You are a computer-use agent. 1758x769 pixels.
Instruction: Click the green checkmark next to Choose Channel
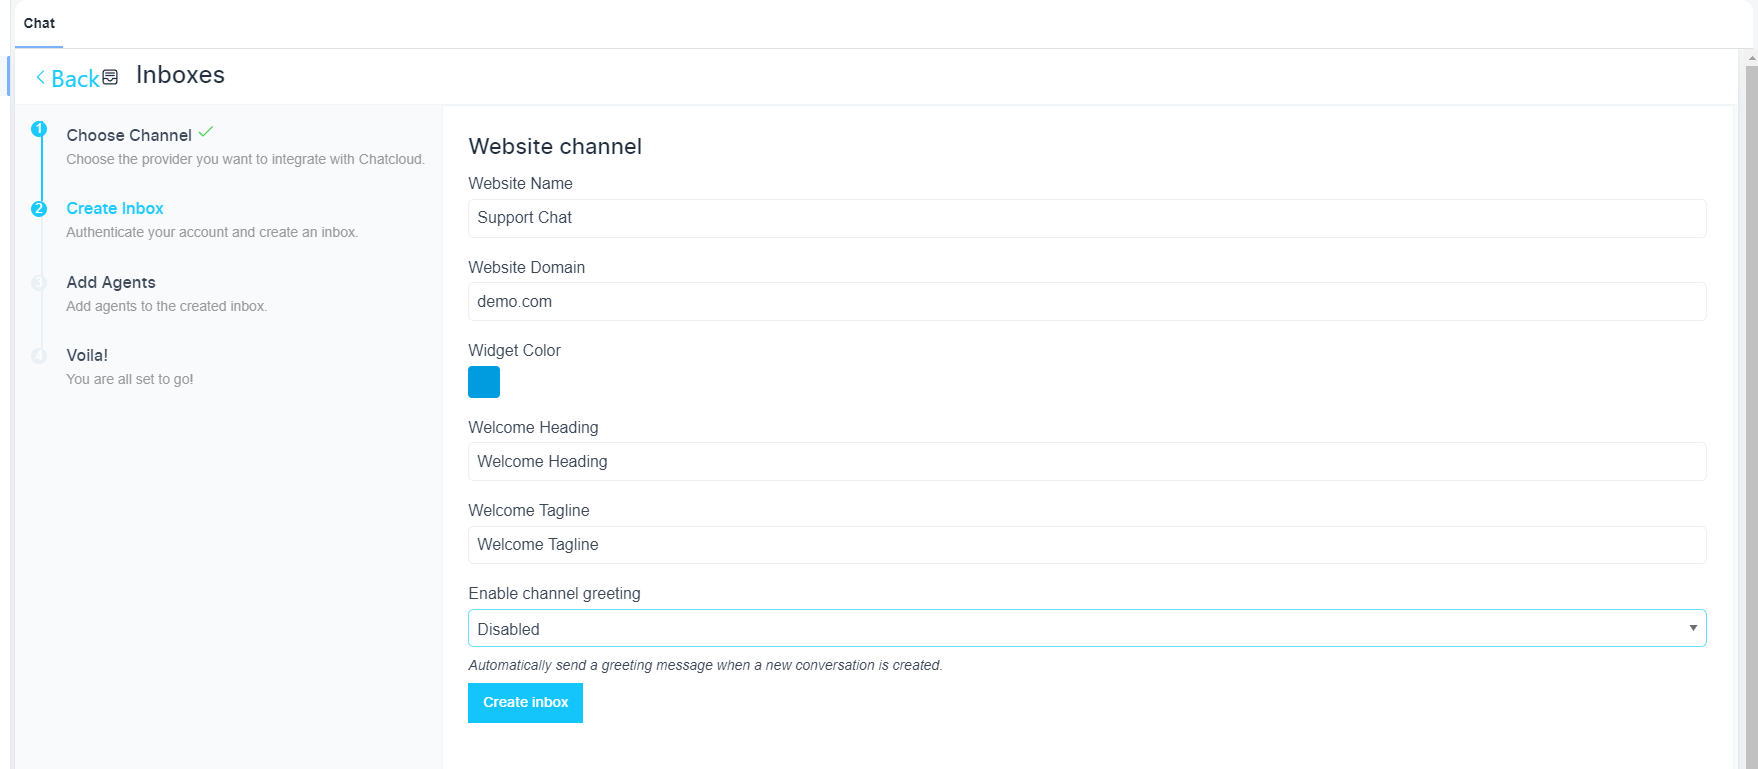pos(206,132)
